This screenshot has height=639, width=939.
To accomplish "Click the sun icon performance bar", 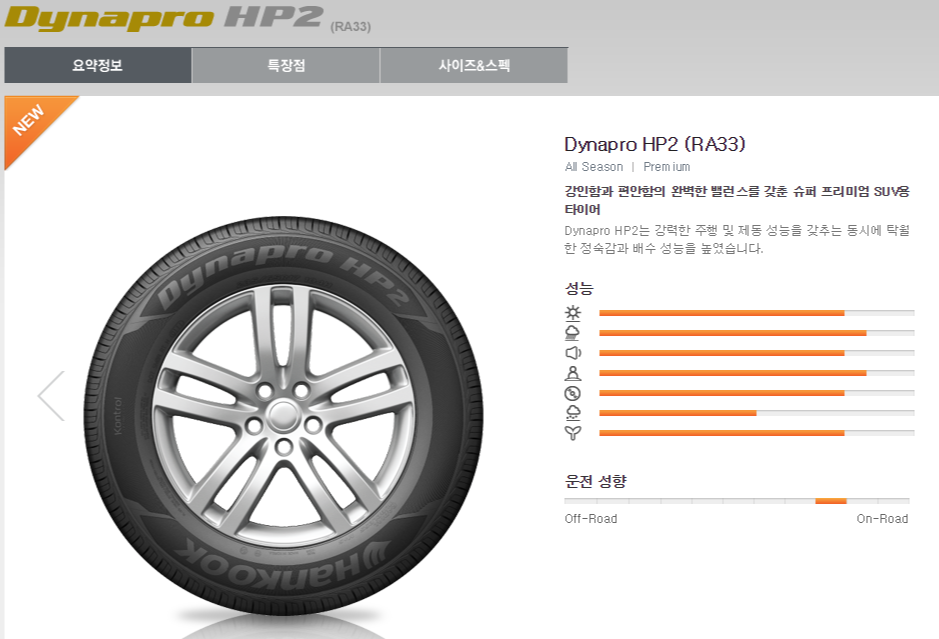I will point(757,313).
